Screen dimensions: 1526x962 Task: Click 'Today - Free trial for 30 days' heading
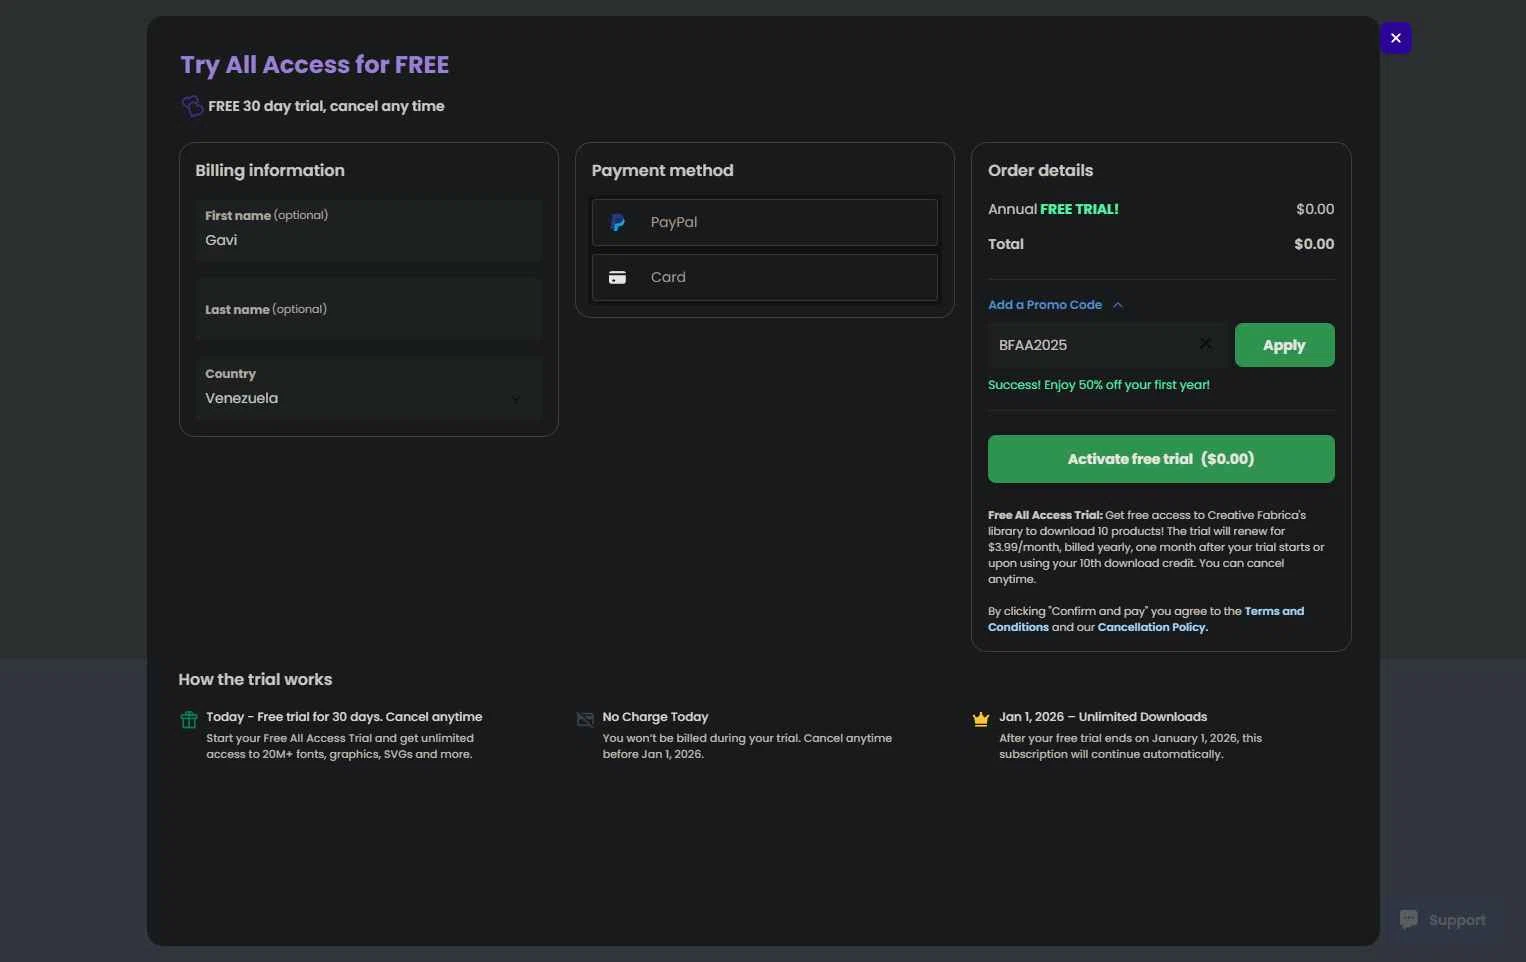click(x=344, y=717)
